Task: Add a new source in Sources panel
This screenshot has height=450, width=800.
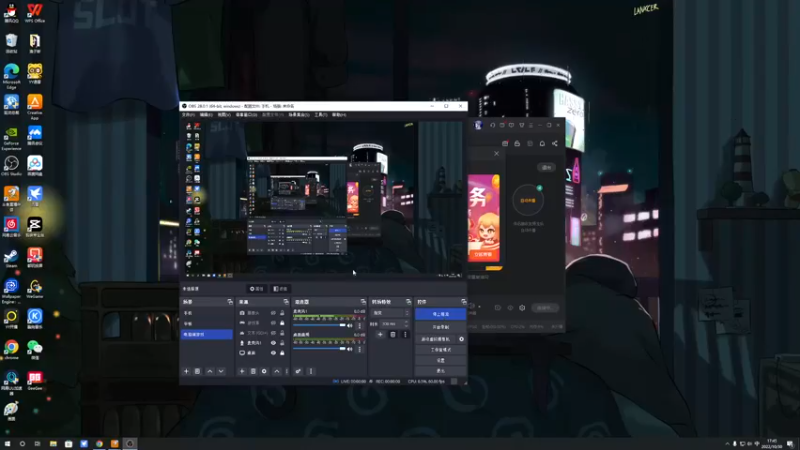Action: click(242, 371)
